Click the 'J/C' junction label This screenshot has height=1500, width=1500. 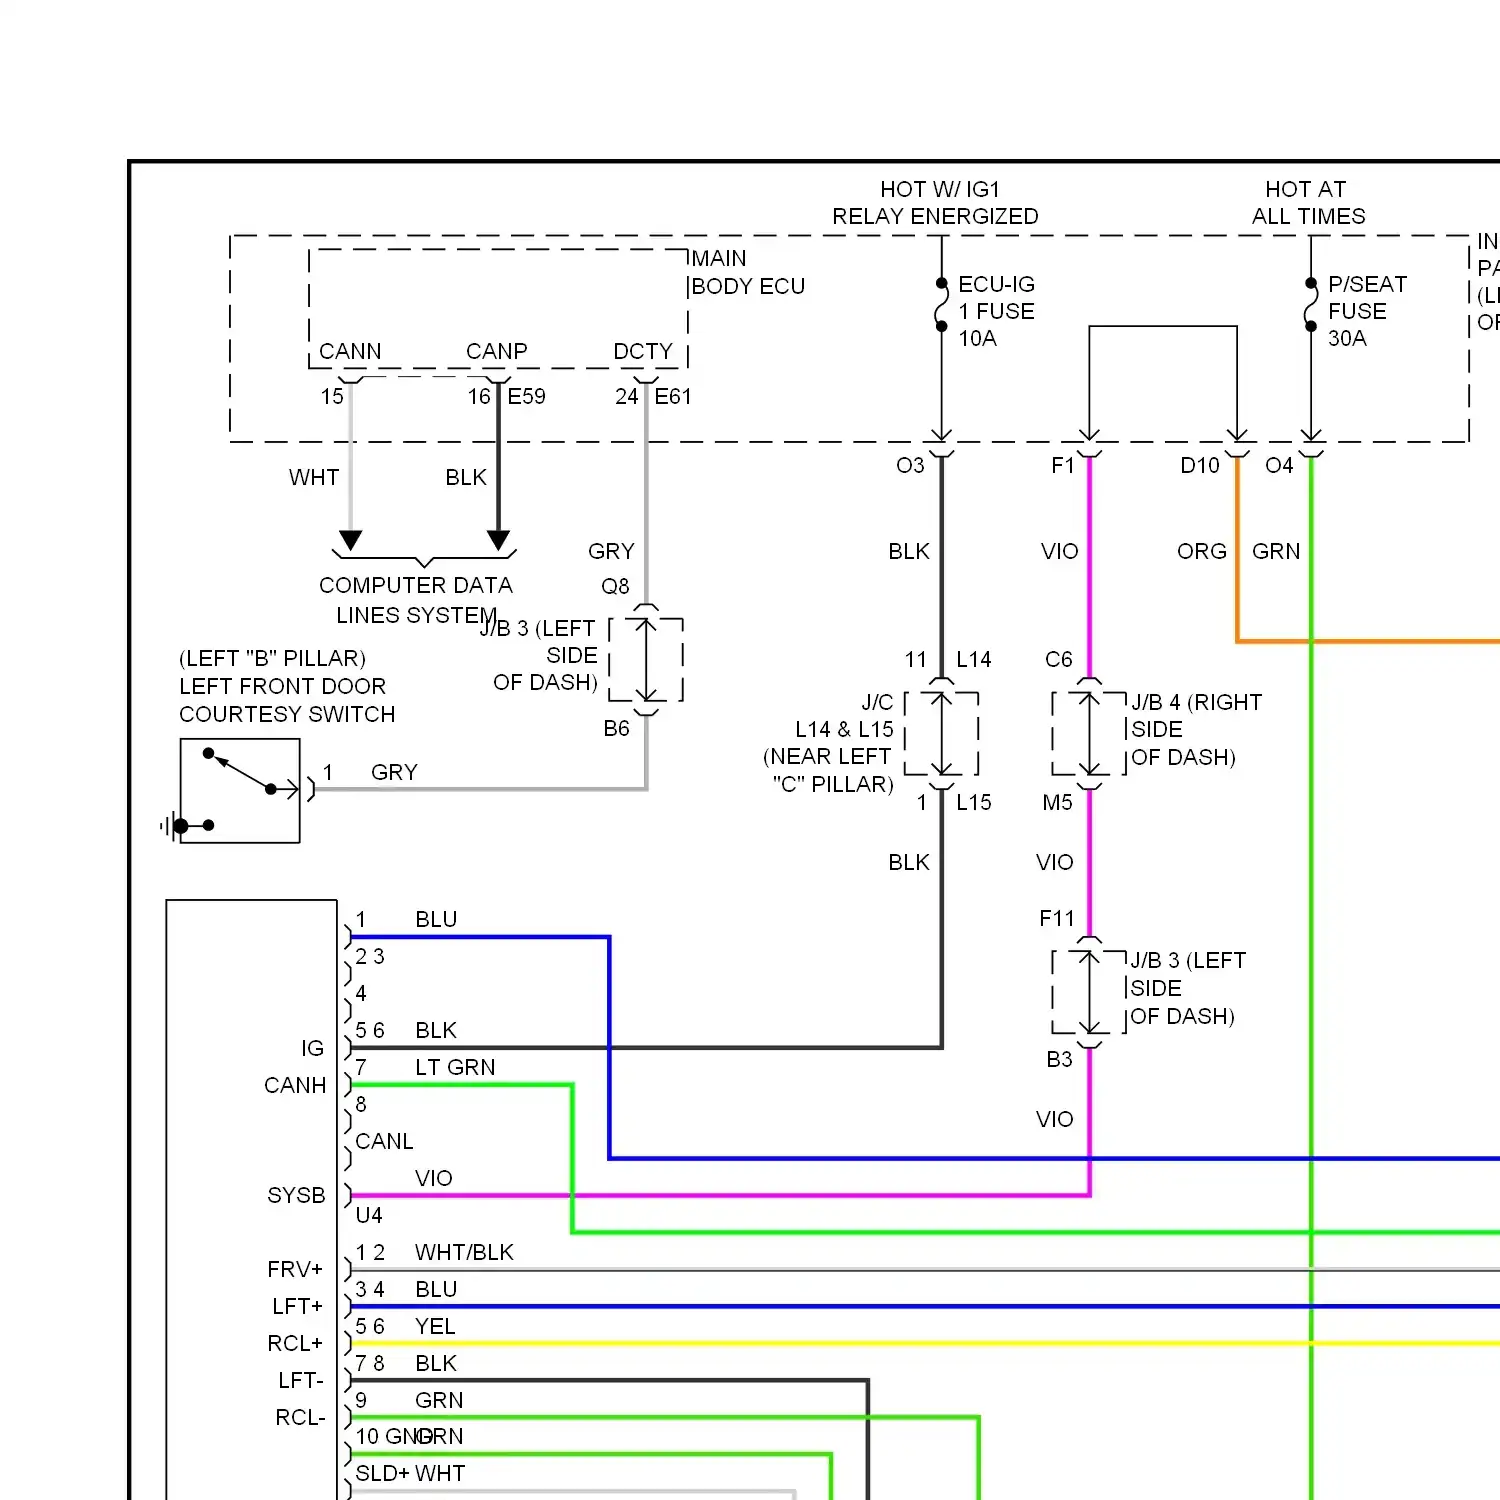pos(877,702)
